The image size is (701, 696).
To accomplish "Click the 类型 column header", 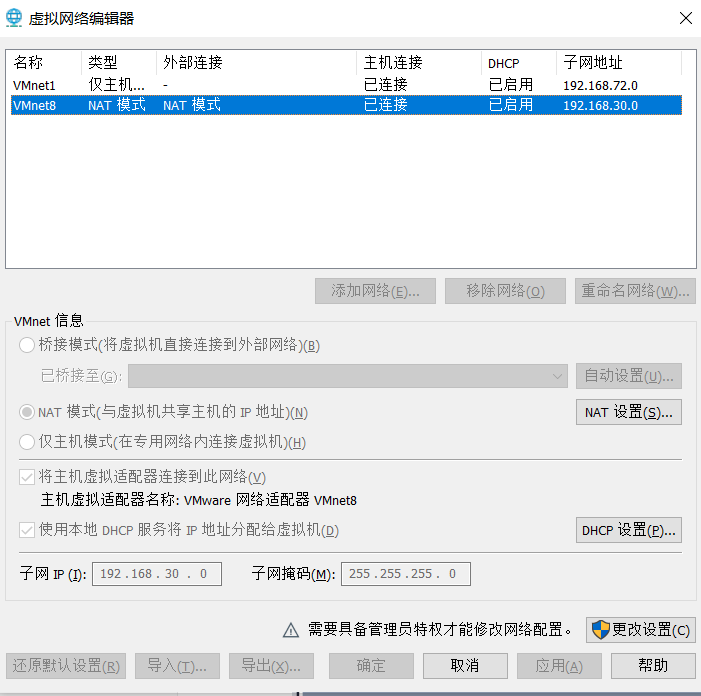I will click(x=119, y=62).
